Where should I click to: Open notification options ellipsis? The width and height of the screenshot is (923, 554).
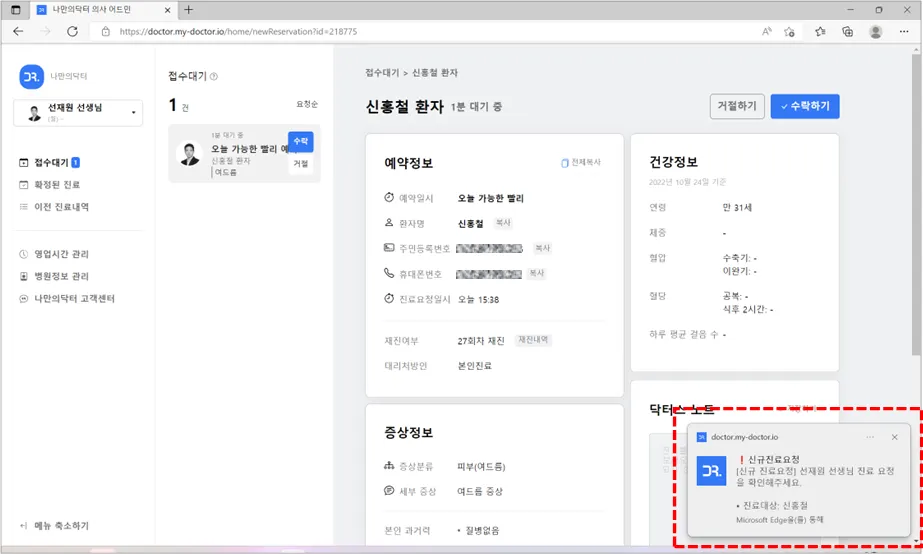pyautogui.click(x=870, y=437)
